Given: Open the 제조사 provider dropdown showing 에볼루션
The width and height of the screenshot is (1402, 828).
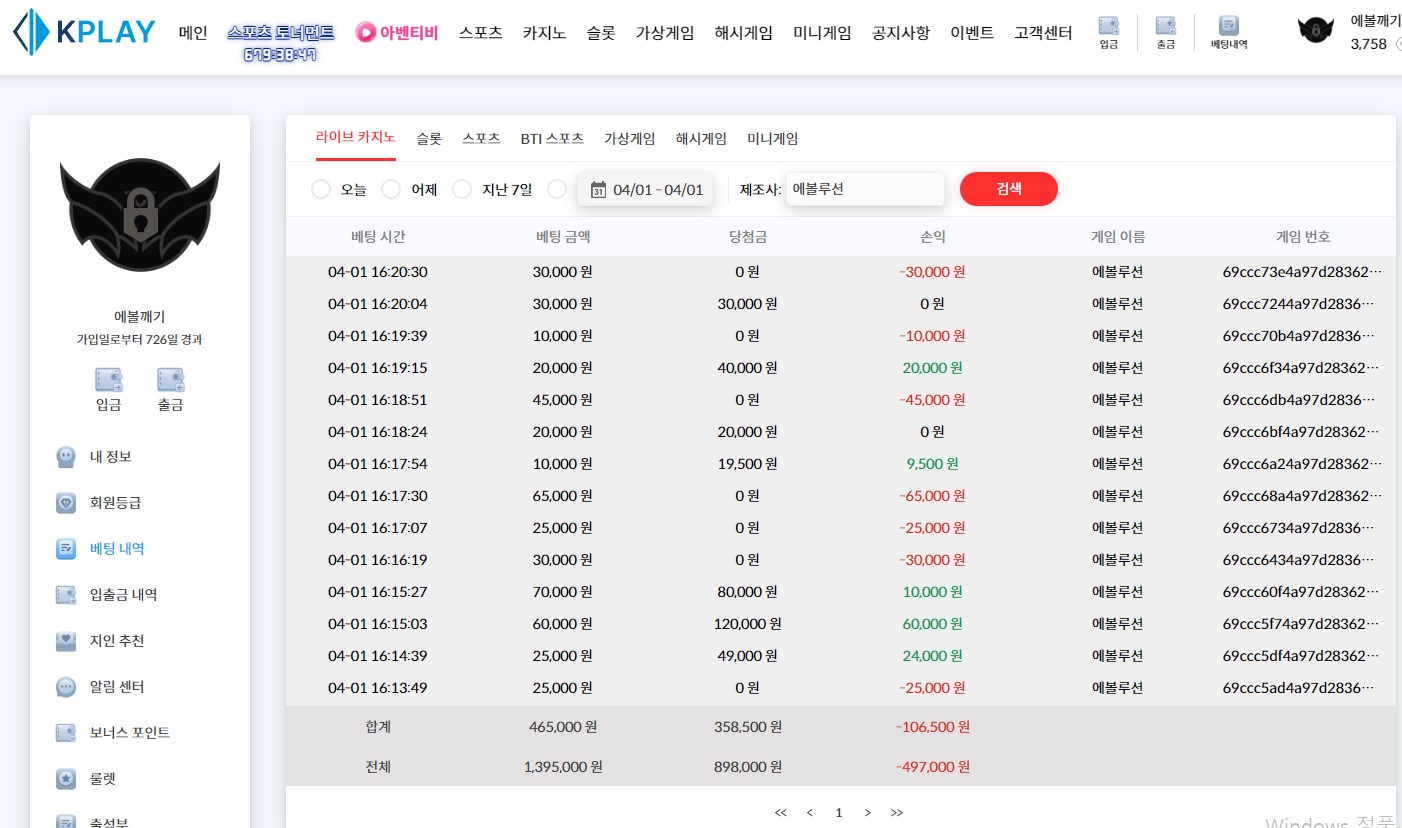Looking at the screenshot, I should point(864,189).
